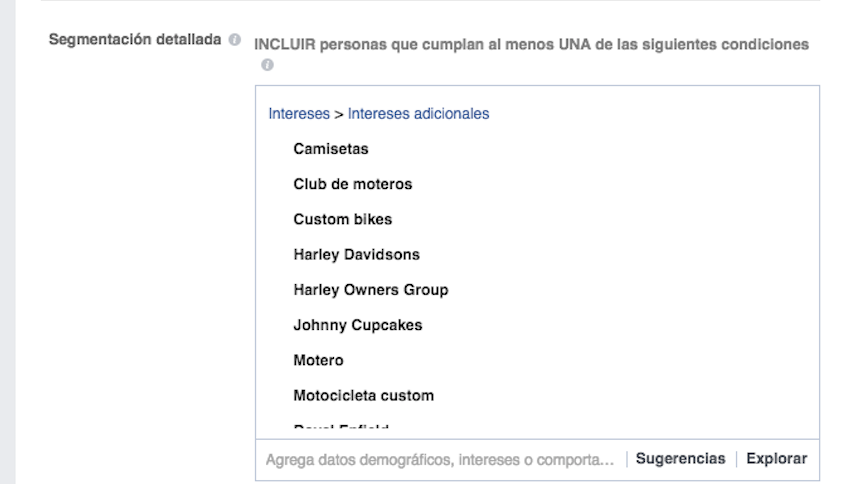Screen dimensions: 845x484
Task: Open the Intereses adicionales breadcrumb link
Action: [x=418, y=114]
